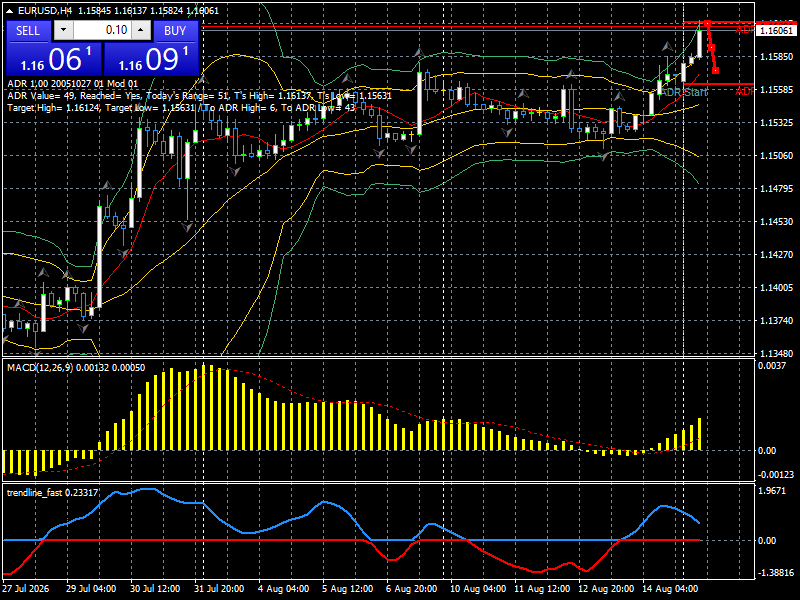The width and height of the screenshot is (800, 600).
Task: Click the 27 Jul 2026 date label
Action: 26,589
